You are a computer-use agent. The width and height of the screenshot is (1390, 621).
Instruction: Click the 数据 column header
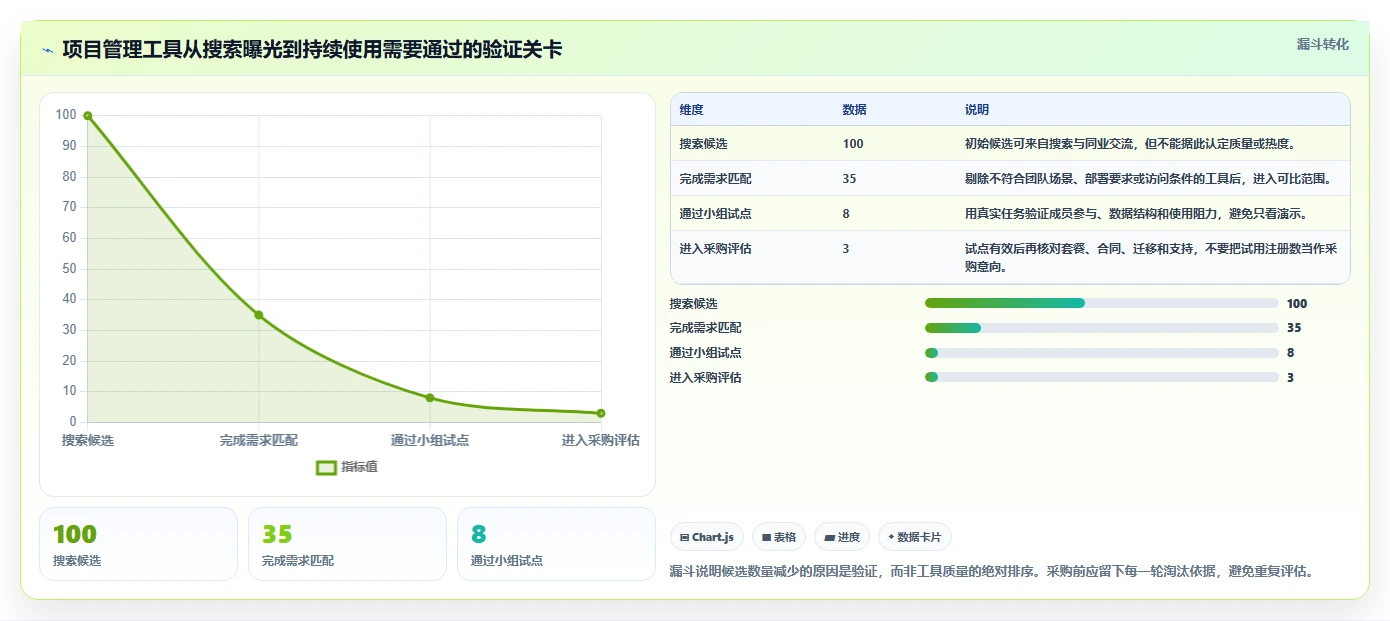pos(854,110)
